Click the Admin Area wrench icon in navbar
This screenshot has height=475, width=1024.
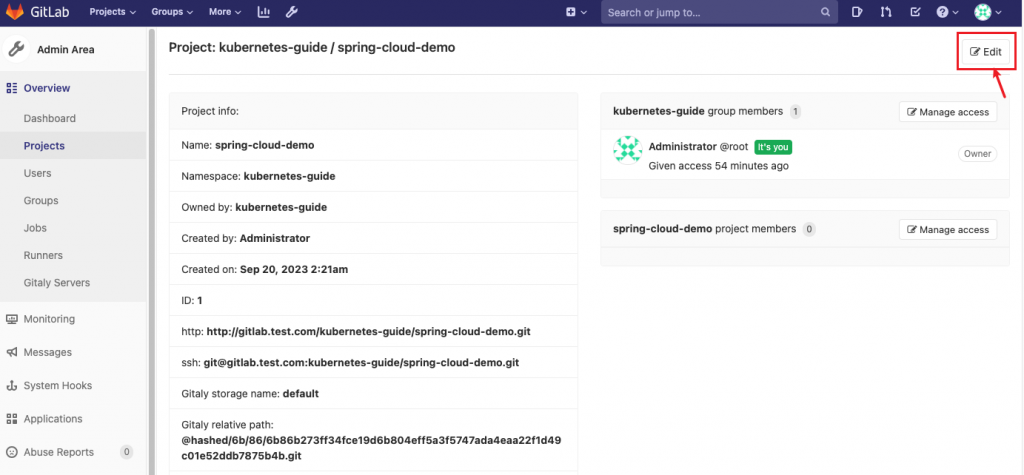point(292,12)
